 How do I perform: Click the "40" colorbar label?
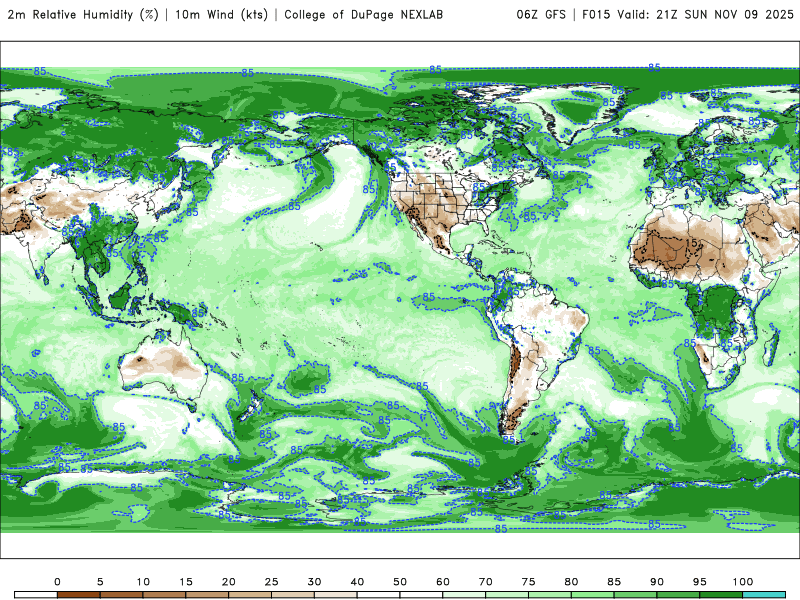pyautogui.click(x=357, y=582)
